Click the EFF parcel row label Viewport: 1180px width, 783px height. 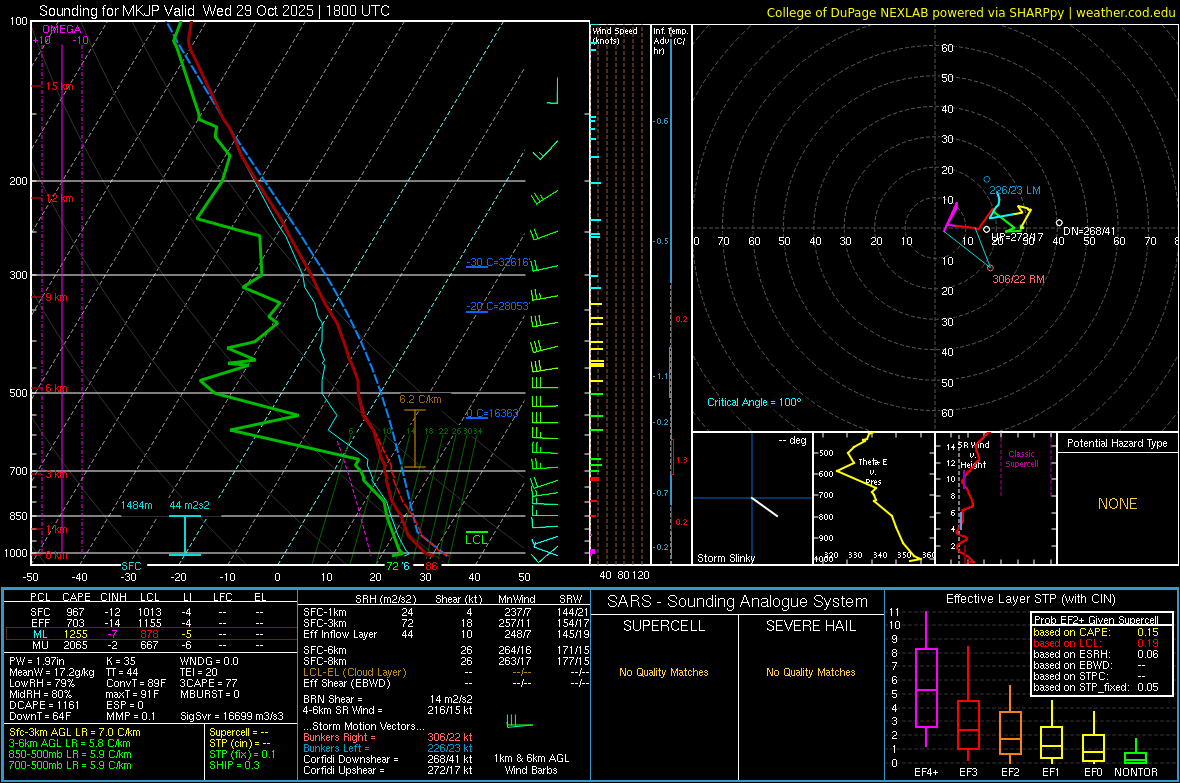40,623
